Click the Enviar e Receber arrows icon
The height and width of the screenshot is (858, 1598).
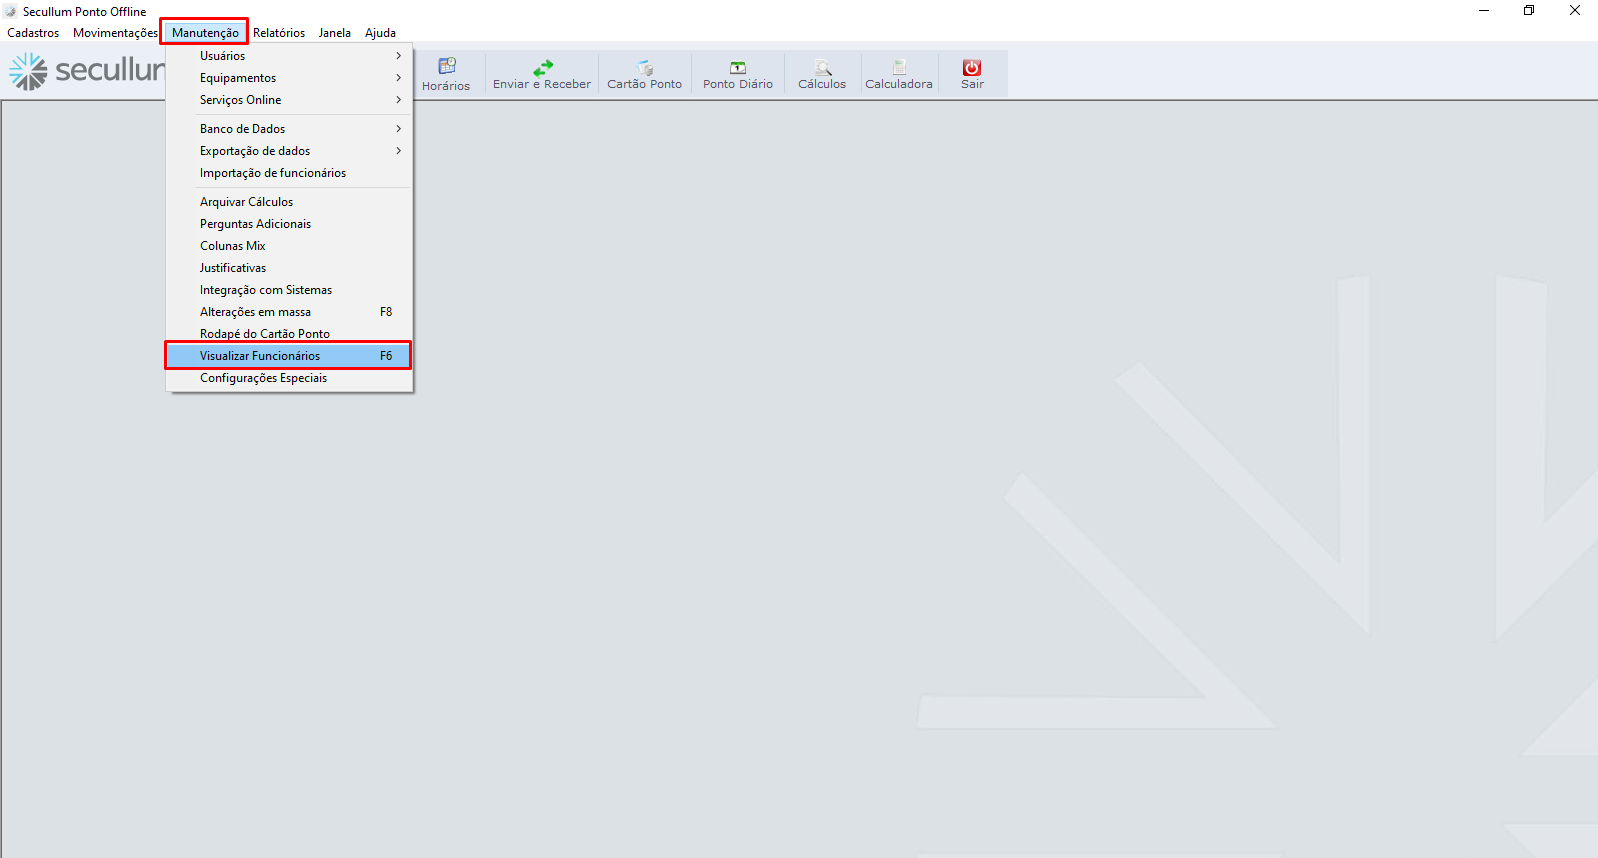543,68
